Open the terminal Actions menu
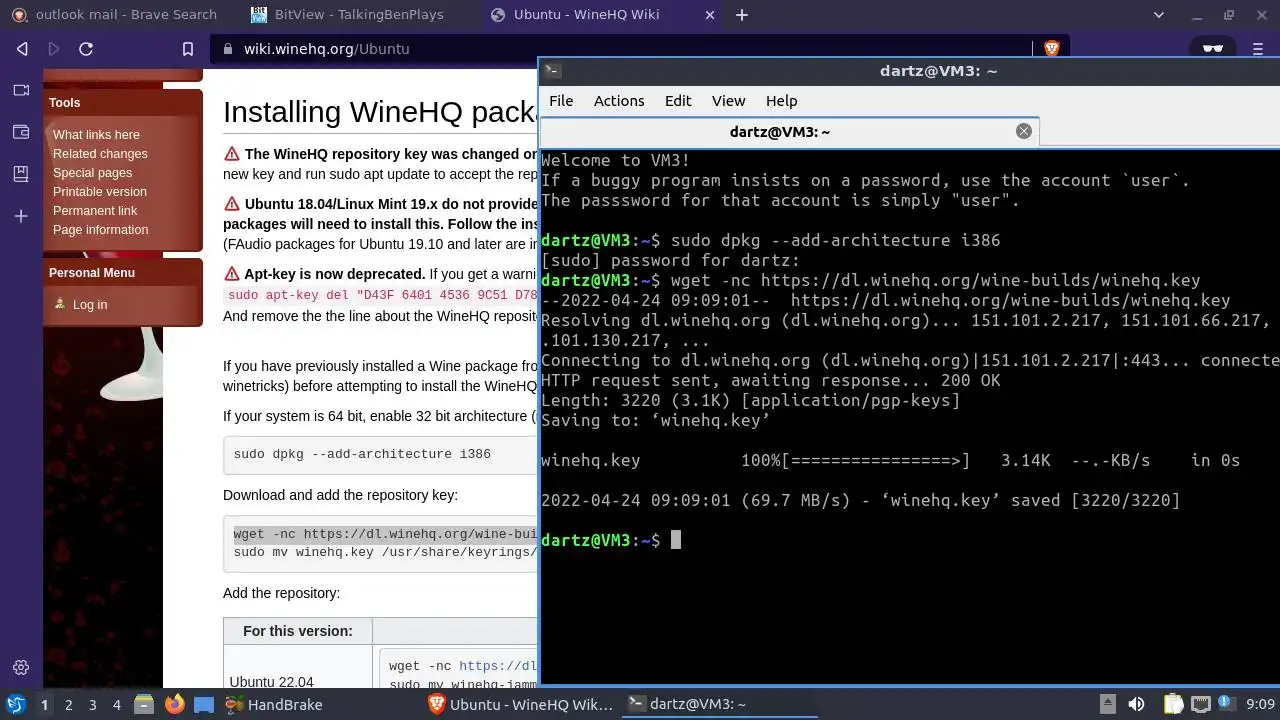 click(619, 101)
